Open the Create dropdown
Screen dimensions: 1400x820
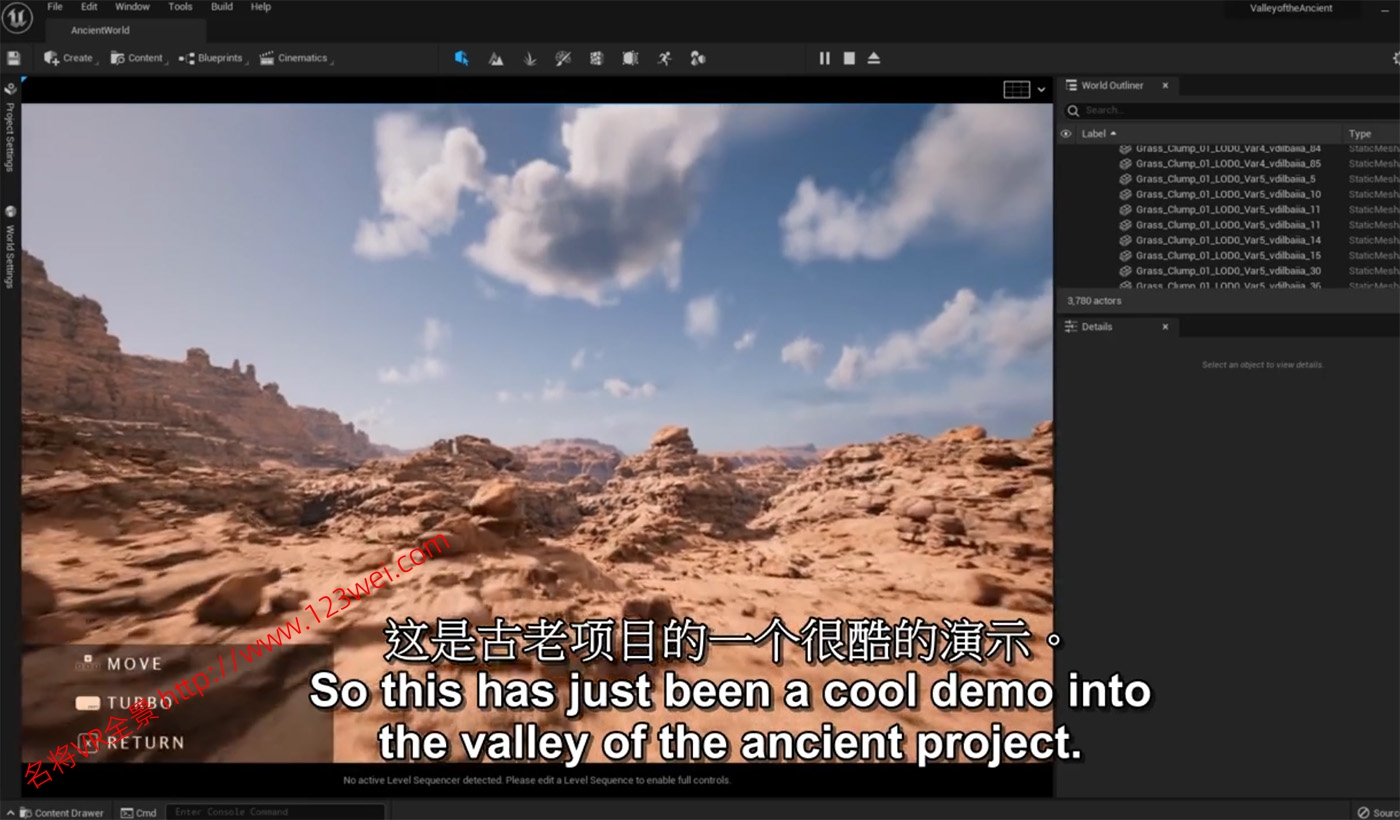click(x=69, y=58)
